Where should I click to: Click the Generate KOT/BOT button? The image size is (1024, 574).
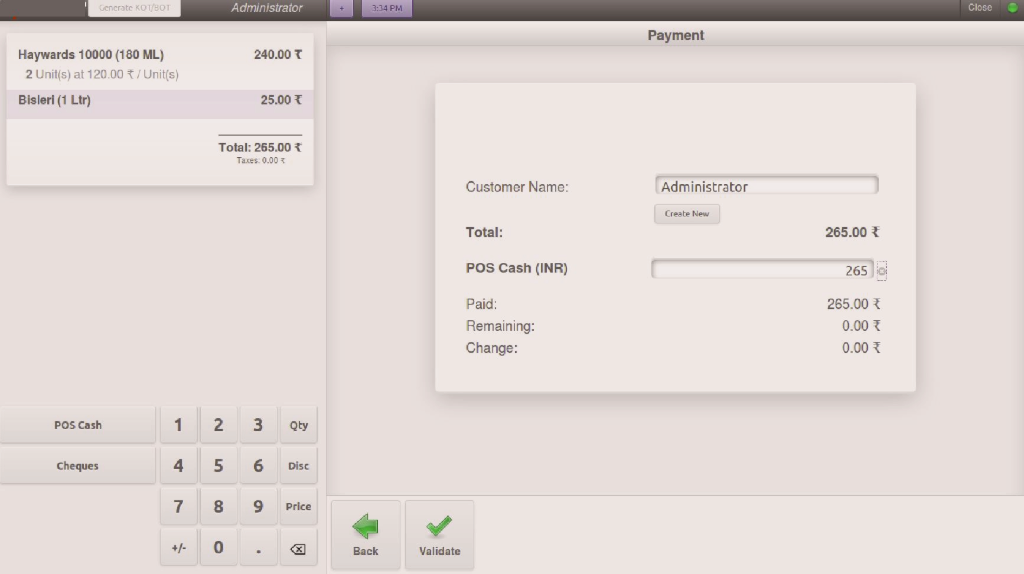click(135, 8)
